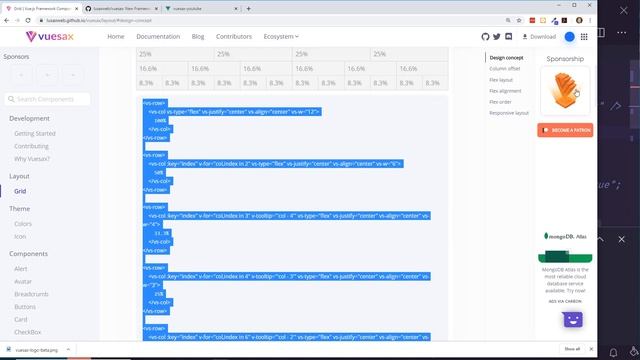
Task: Close the downloads bar
Action: (x=591, y=349)
